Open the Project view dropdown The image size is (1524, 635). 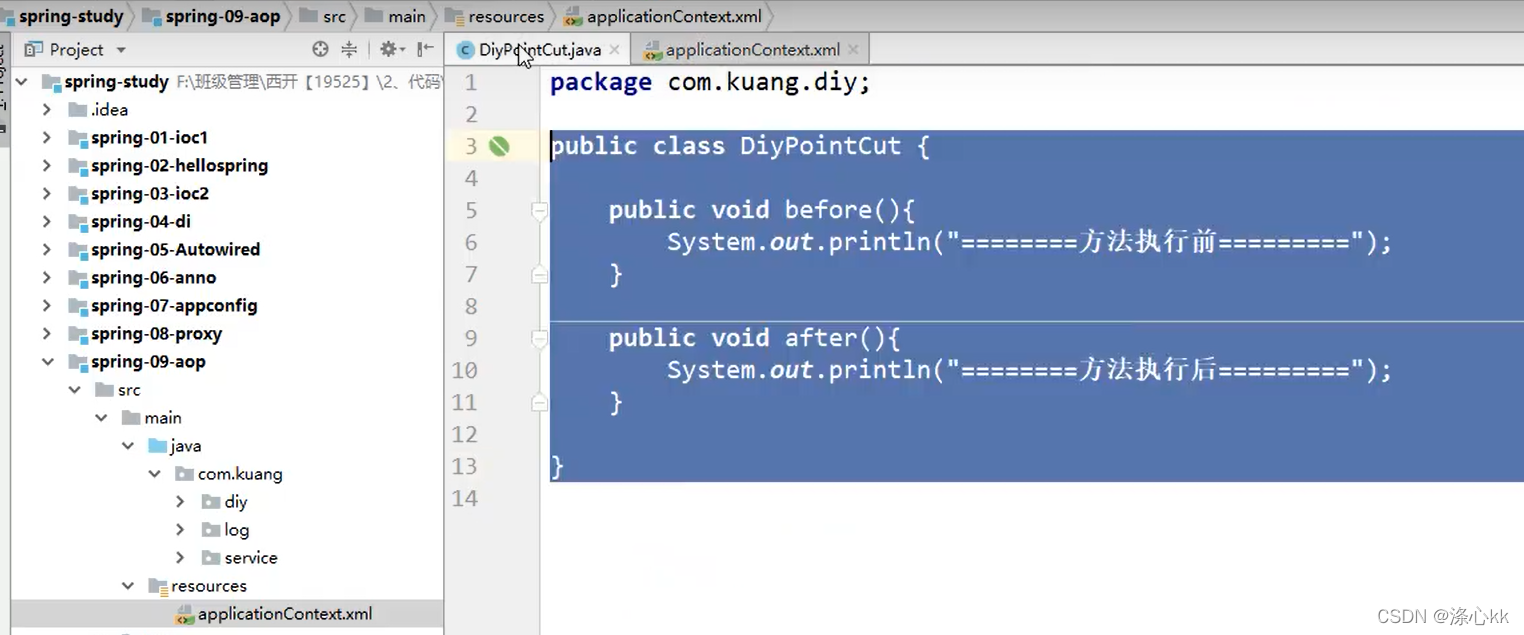[121, 50]
